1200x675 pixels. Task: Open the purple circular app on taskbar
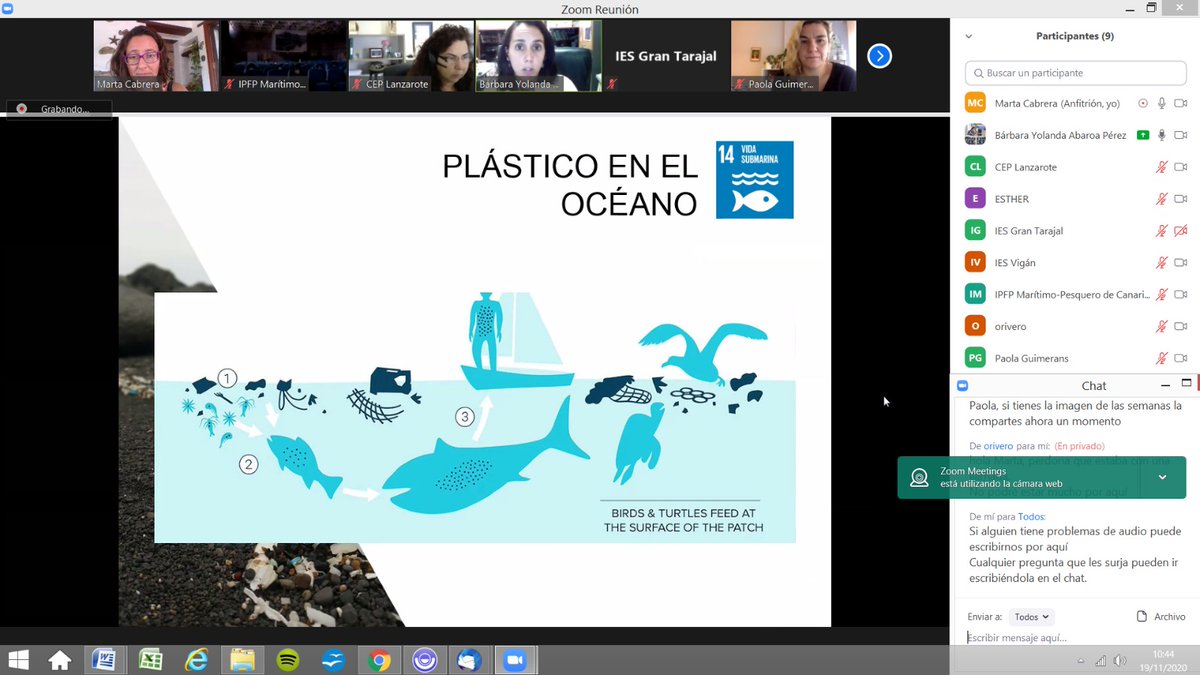coord(424,660)
